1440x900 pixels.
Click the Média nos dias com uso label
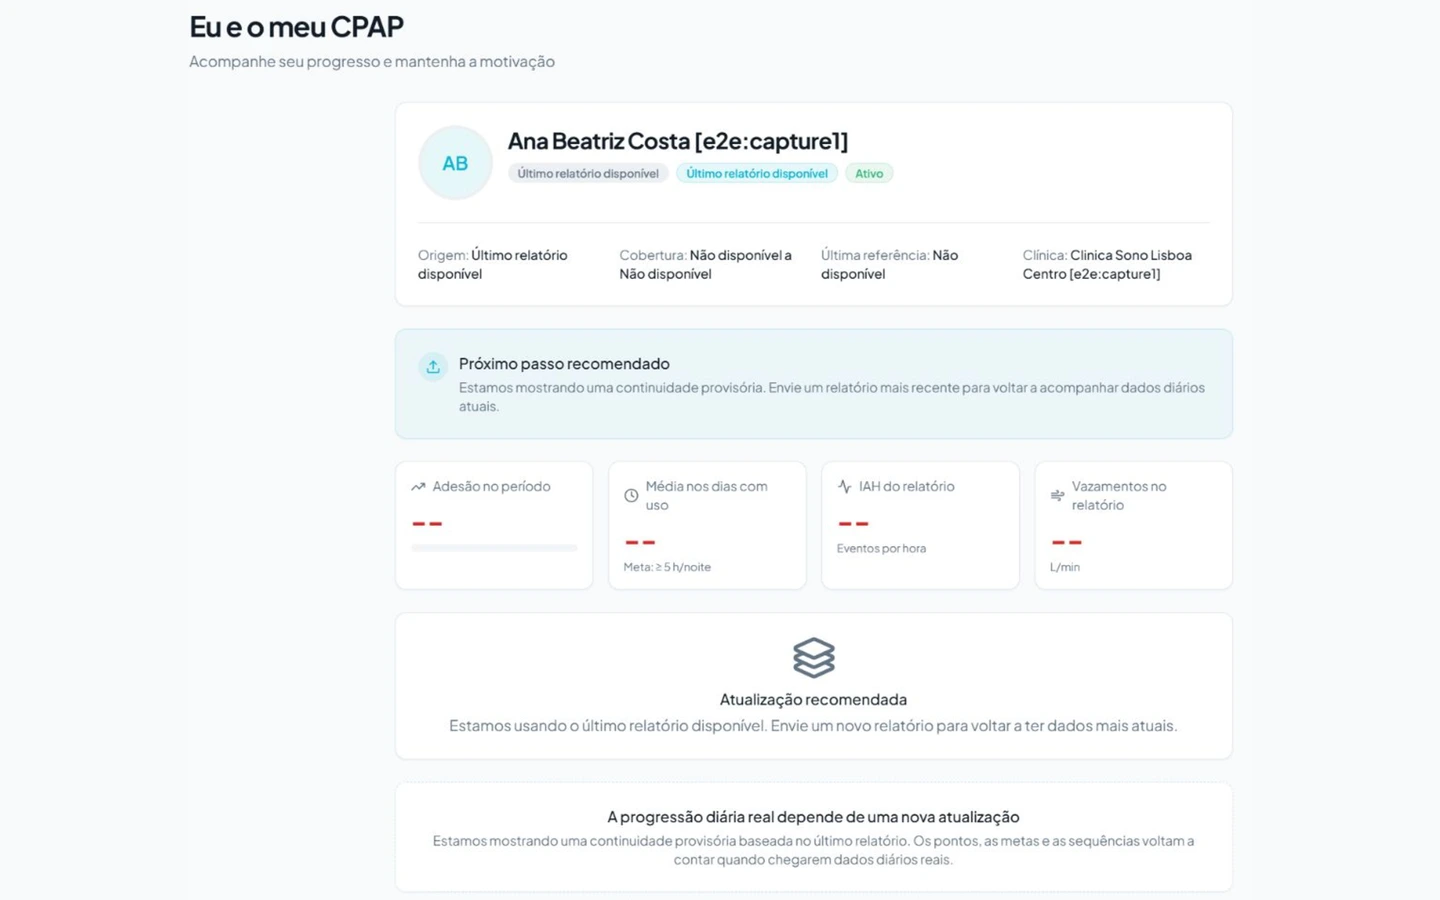tap(706, 496)
